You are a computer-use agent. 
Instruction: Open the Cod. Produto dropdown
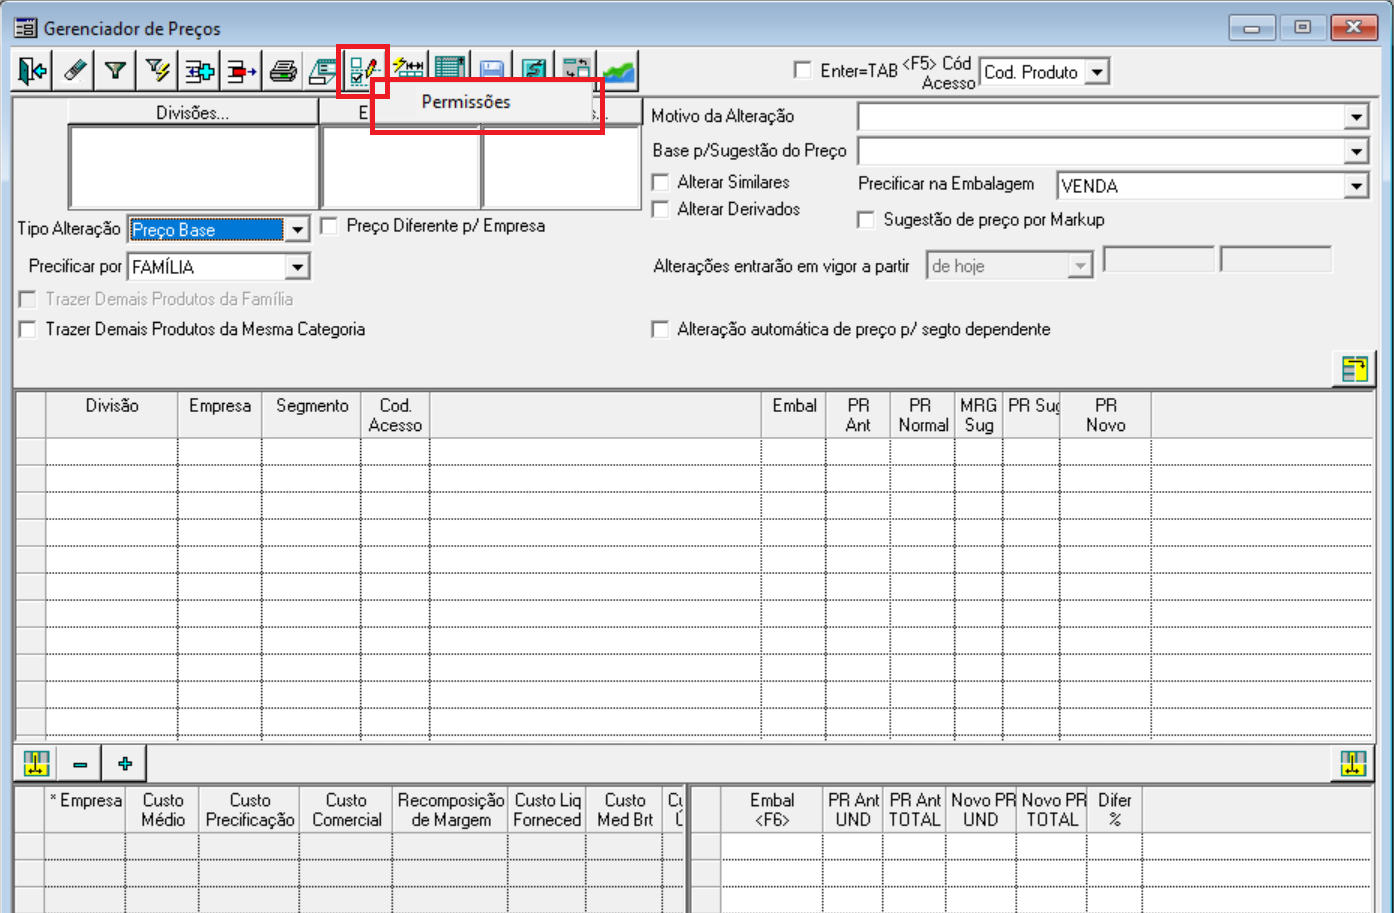pyautogui.click(x=1098, y=72)
